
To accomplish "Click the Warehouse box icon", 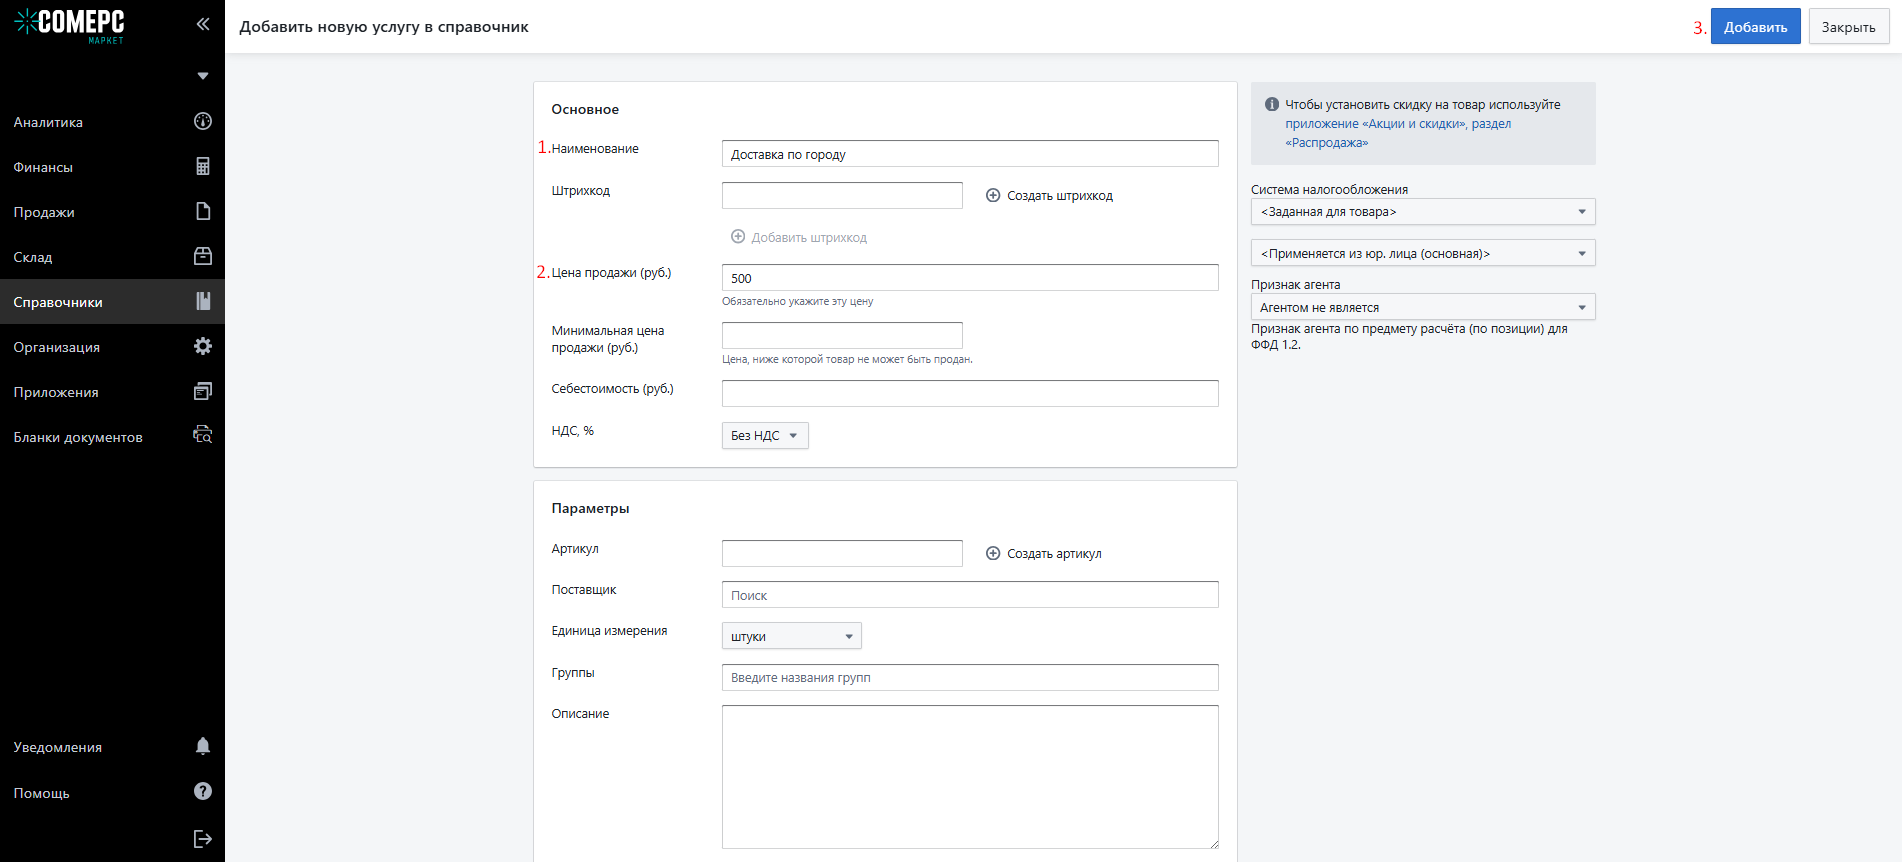I will [203, 257].
